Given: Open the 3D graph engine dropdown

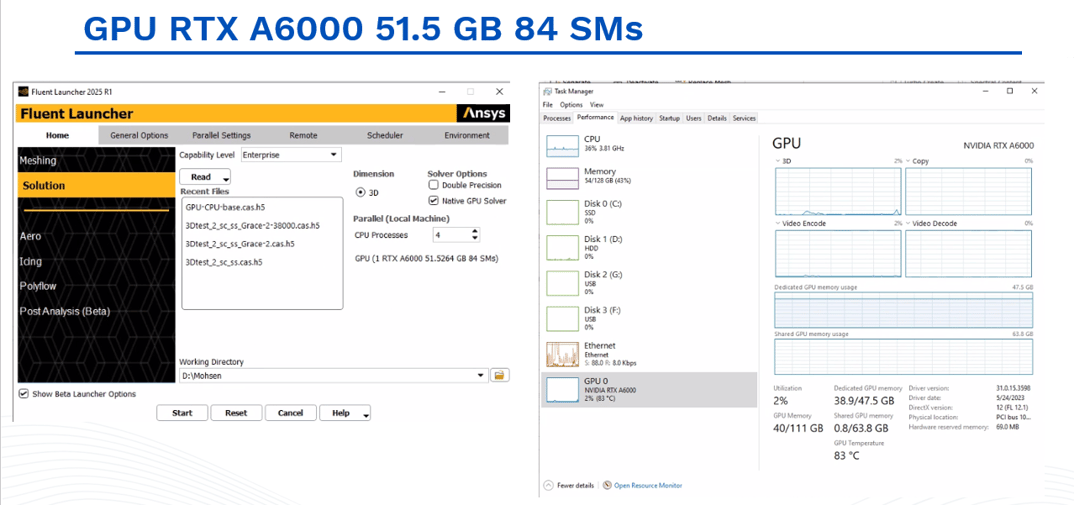Looking at the screenshot, I should click(x=779, y=161).
